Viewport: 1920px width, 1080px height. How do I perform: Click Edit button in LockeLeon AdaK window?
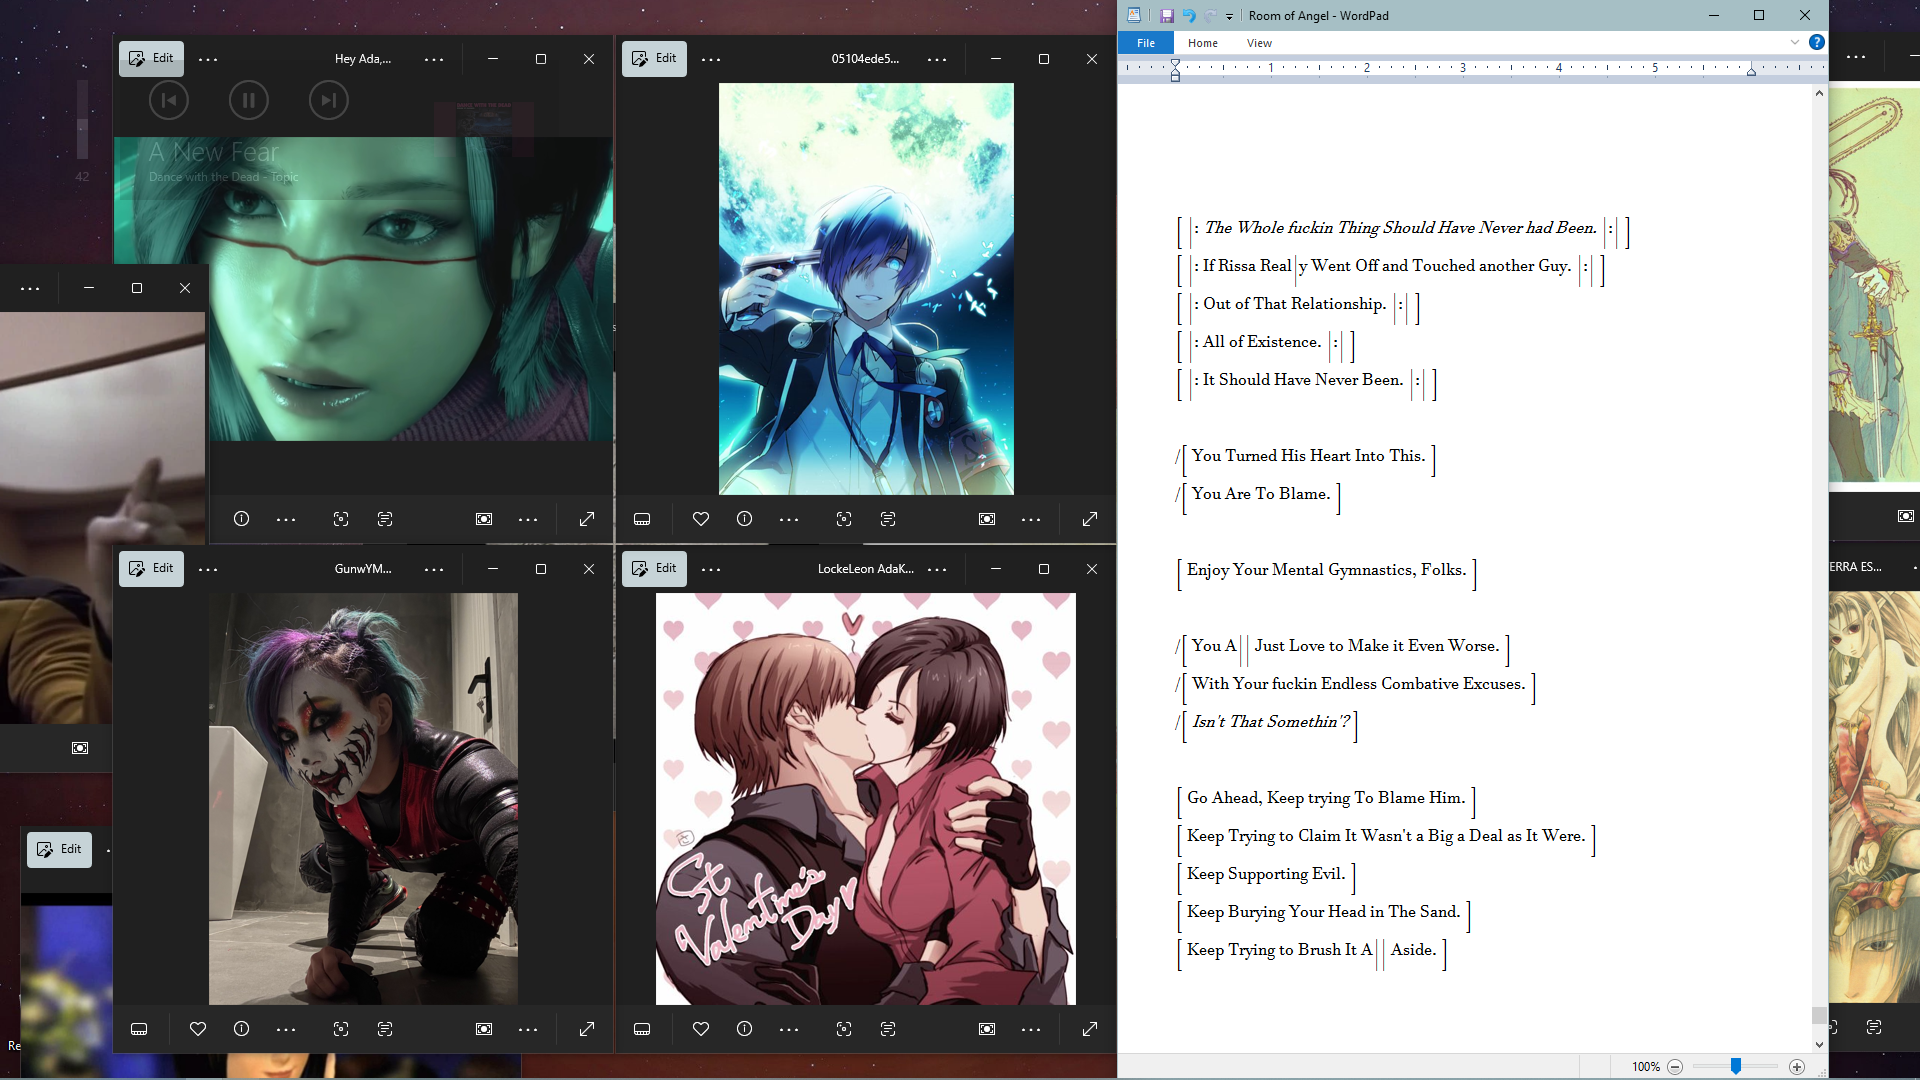point(654,568)
